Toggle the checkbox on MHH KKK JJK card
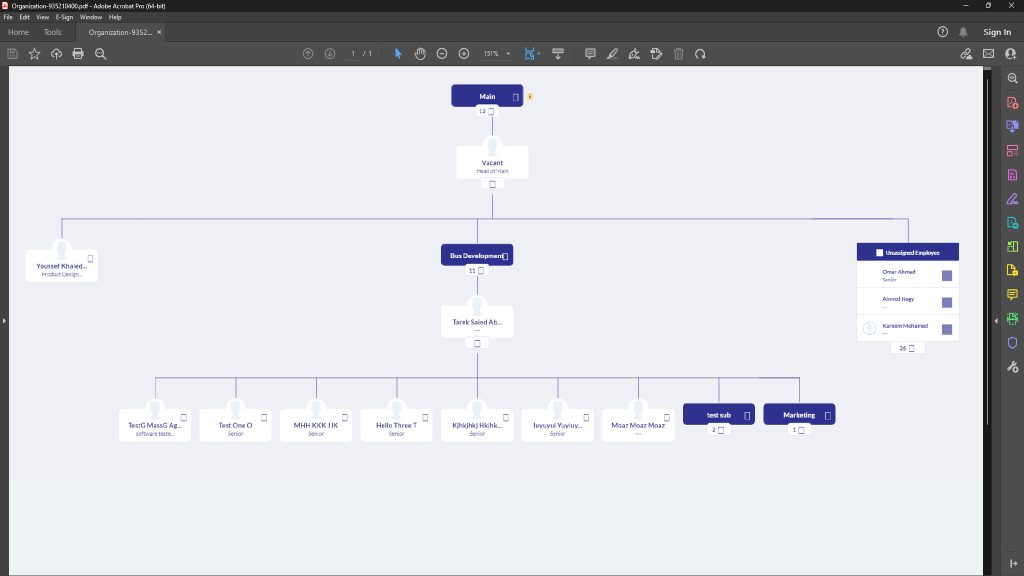Screen dimensions: 1024x576 coord(344,417)
